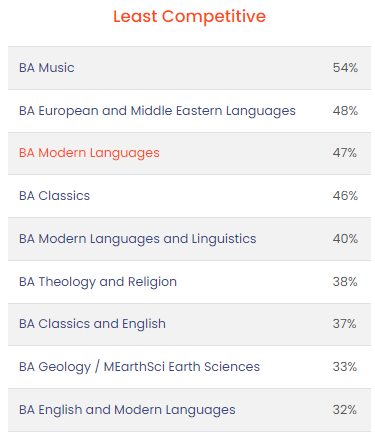Viewport: 375px width, 434px height.
Task: Select the BA Music row
Action: click(x=189, y=68)
